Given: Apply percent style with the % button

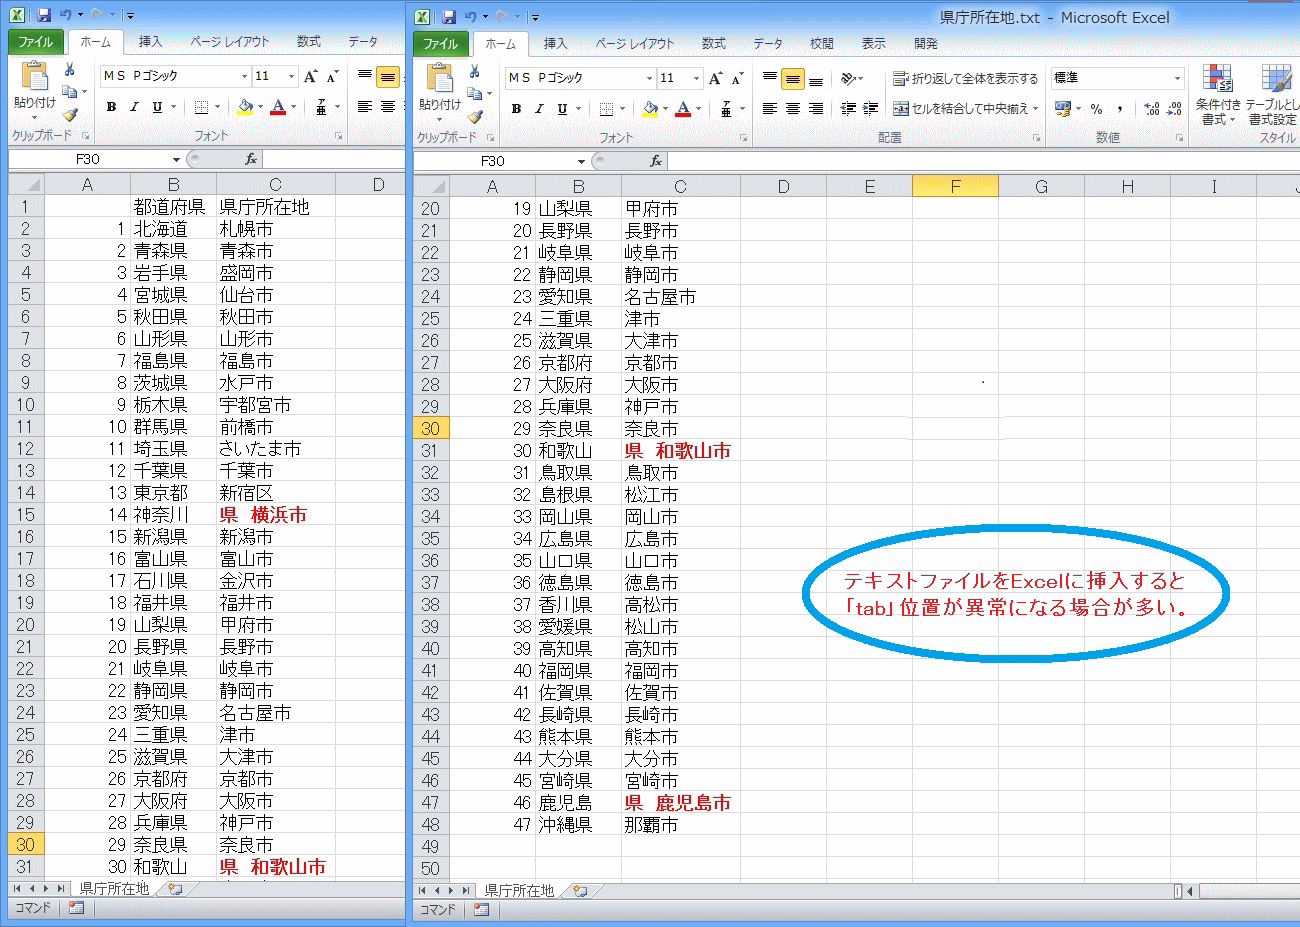Looking at the screenshot, I should (1096, 109).
